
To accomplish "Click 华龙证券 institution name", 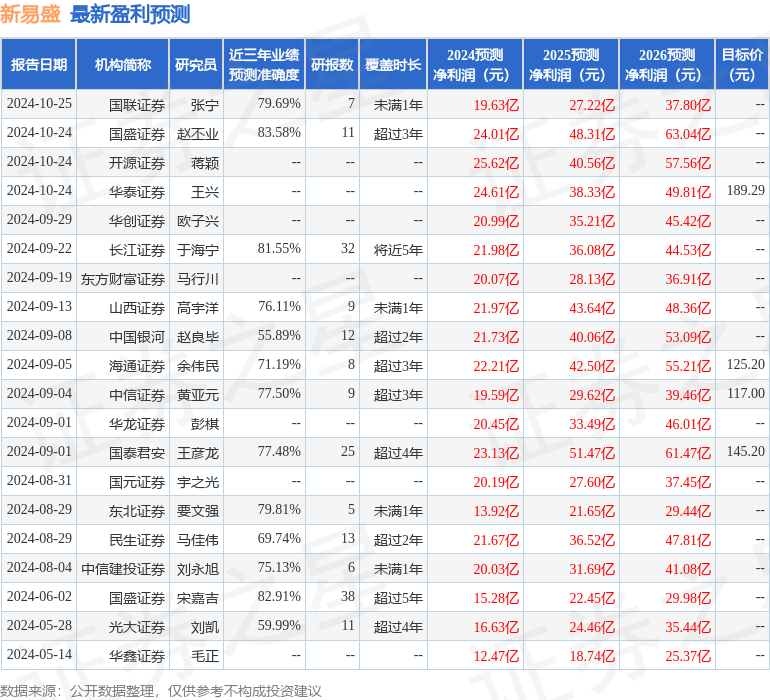I will point(137,424).
